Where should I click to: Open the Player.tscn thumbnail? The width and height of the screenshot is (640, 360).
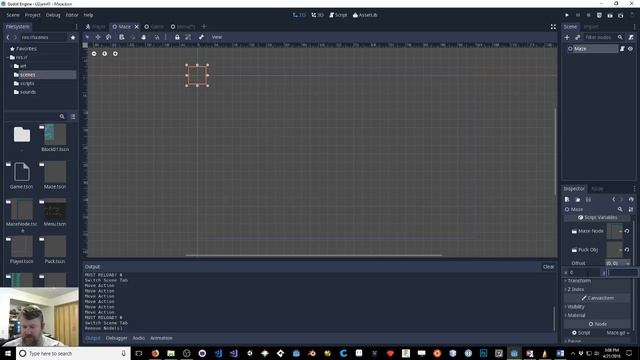(x=22, y=246)
